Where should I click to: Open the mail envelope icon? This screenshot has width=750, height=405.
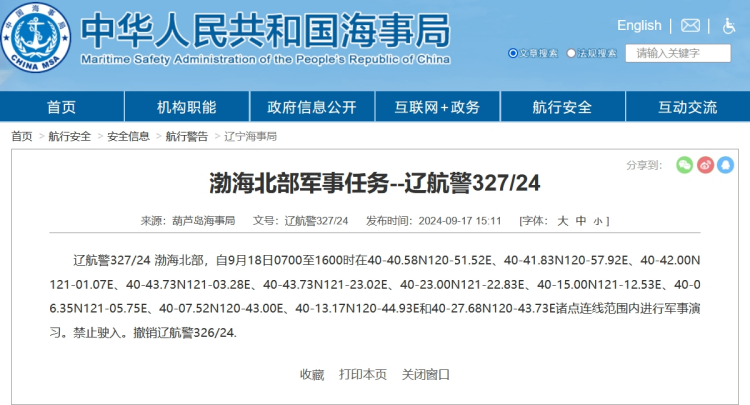pyautogui.click(x=691, y=25)
